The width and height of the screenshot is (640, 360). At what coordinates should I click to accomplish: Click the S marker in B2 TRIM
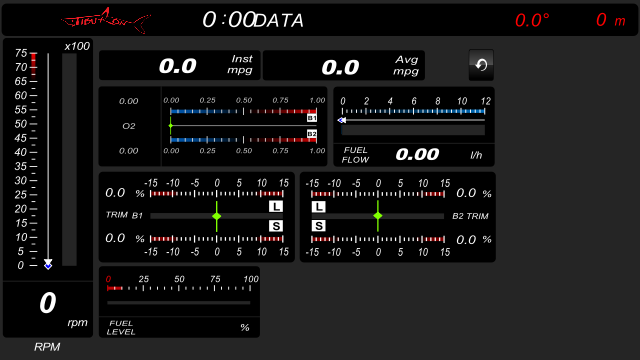coord(318,226)
